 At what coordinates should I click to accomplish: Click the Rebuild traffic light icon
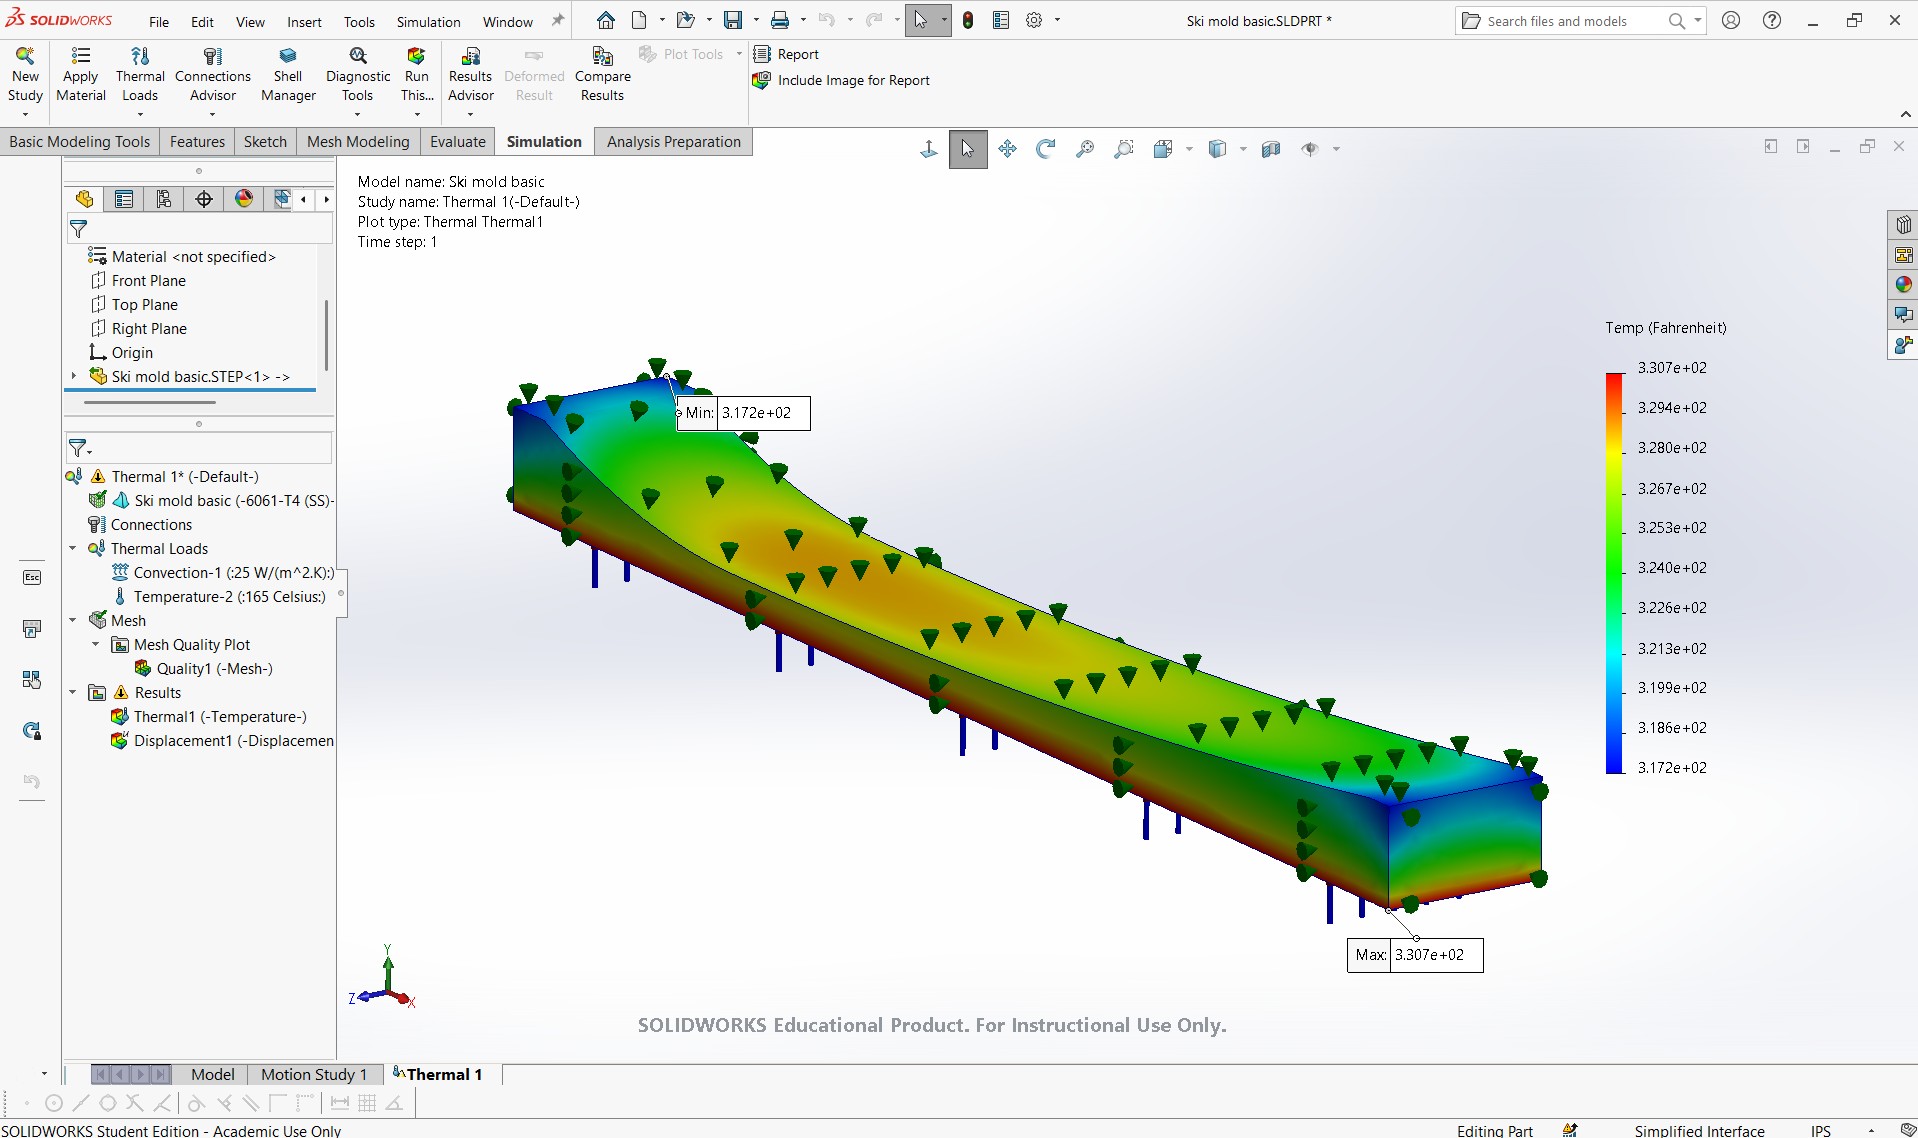tap(968, 20)
